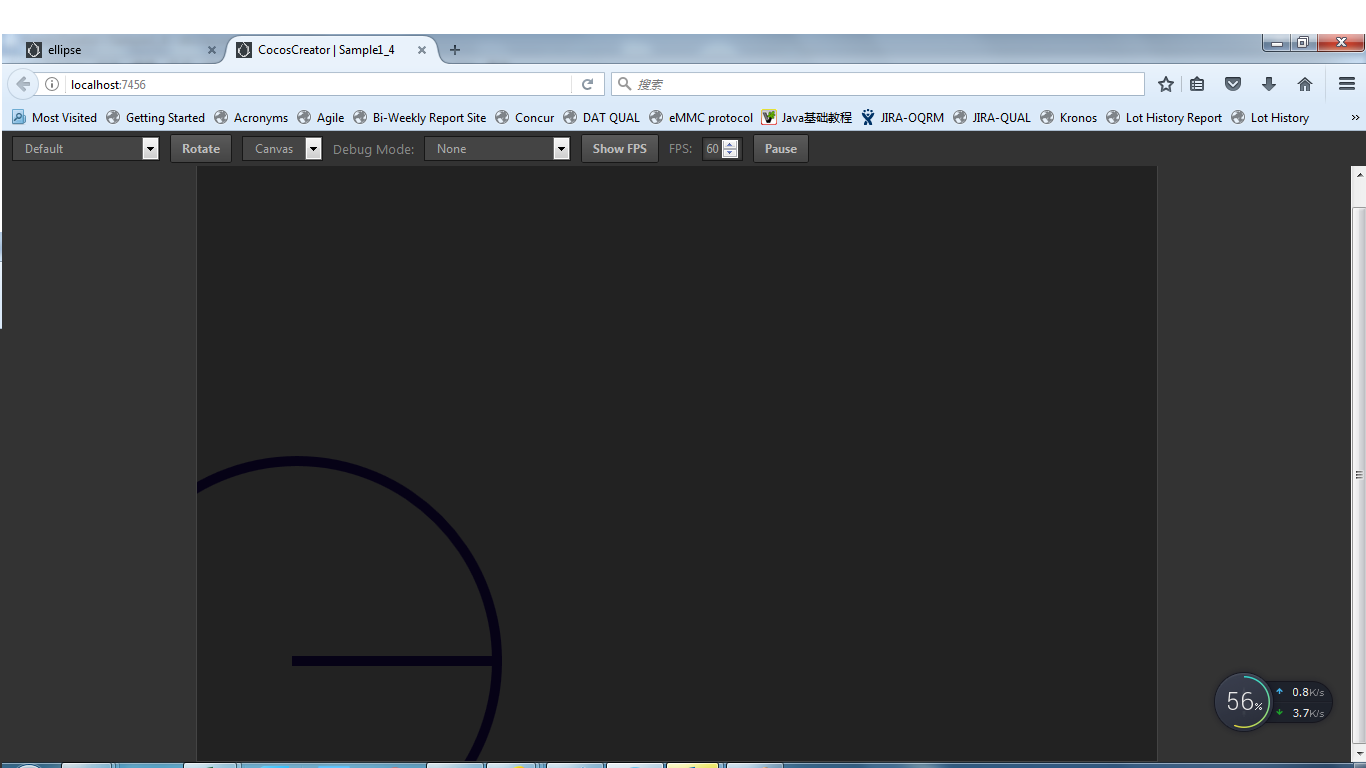1366x768 pixels.
Task: Open the Default device dropdown
Action: [x=85, y=149]
